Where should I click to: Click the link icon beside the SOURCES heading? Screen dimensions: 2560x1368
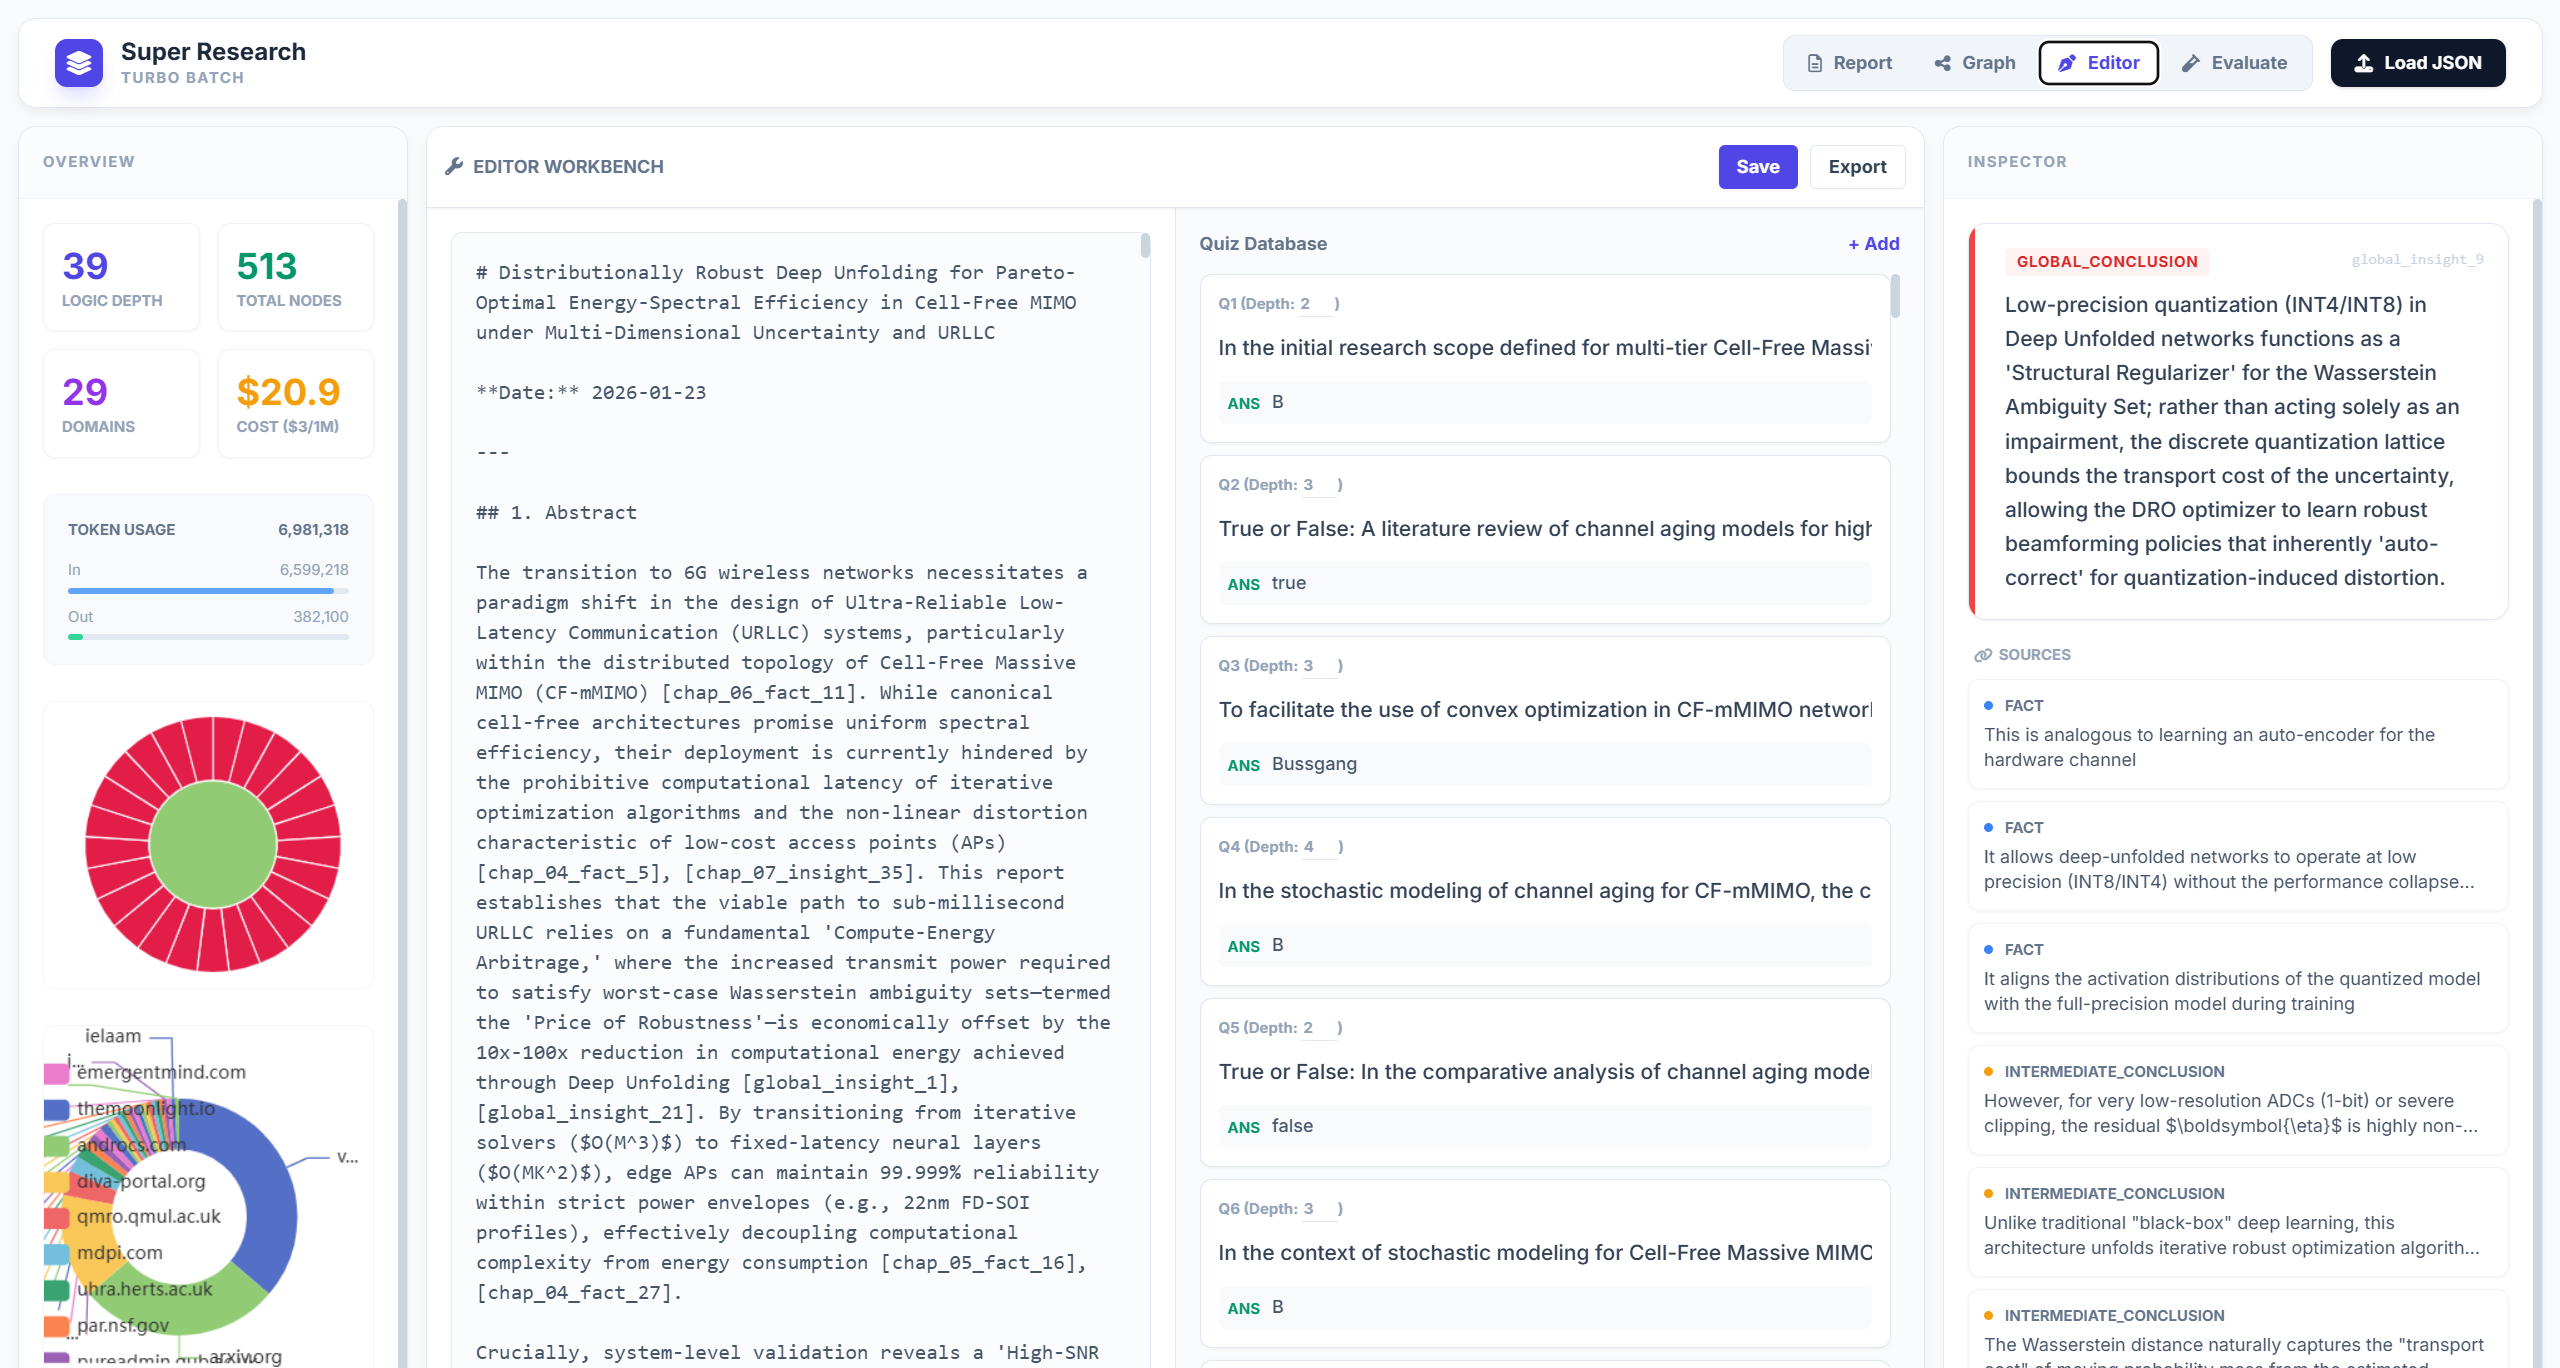1983,655
